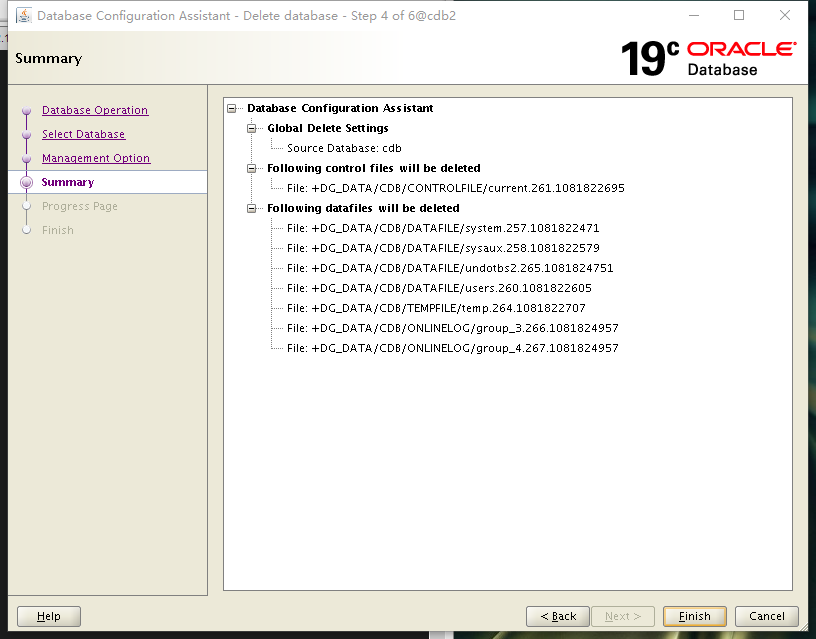Select the undotbs2.265.1081824751 datafile row
Screen dimensions: 816x639
450,268
